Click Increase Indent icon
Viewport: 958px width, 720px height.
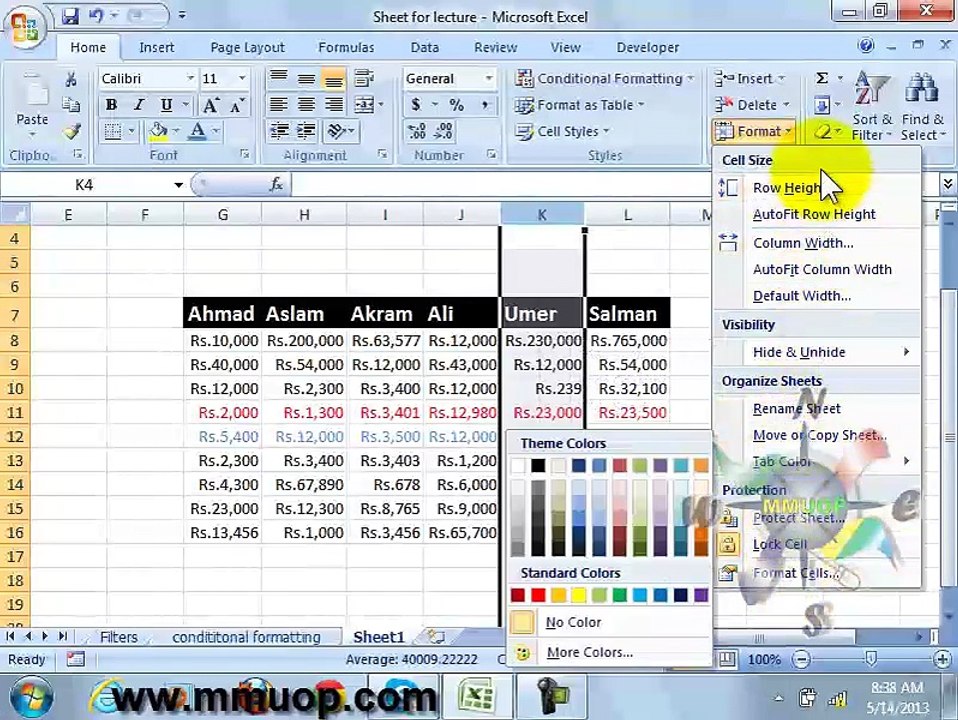[x=306, y=131]
